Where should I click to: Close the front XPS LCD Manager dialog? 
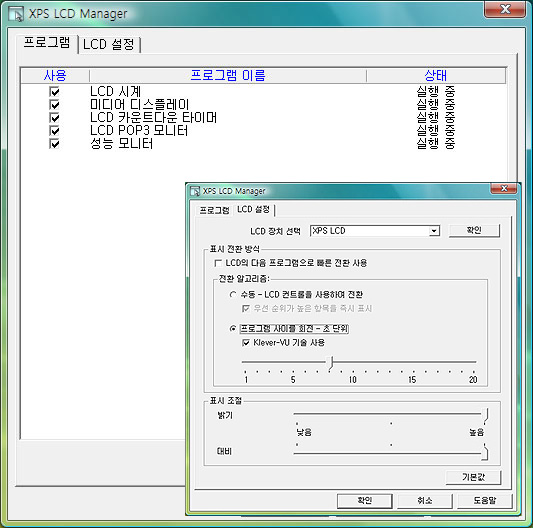click(504, 188)
